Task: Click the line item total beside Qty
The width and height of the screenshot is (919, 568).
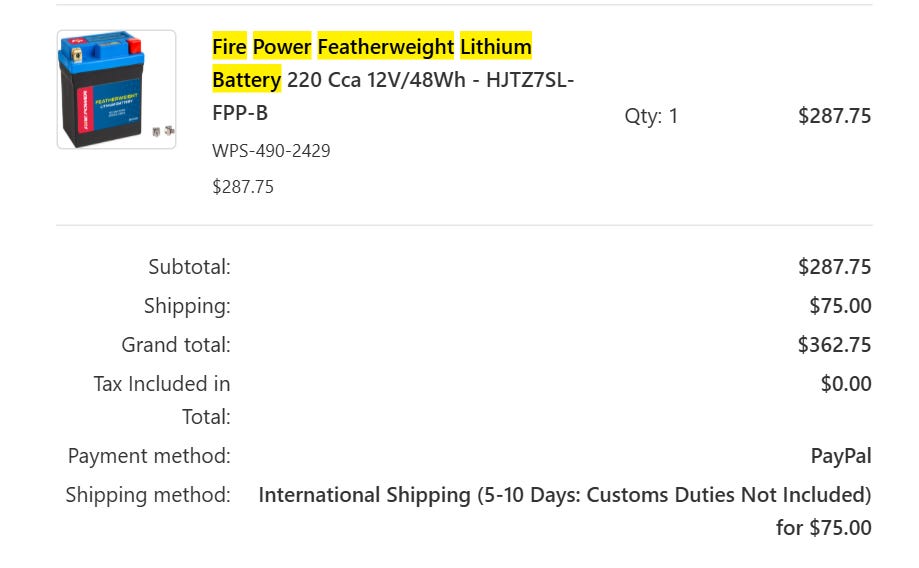Action: tap(834, 116)
